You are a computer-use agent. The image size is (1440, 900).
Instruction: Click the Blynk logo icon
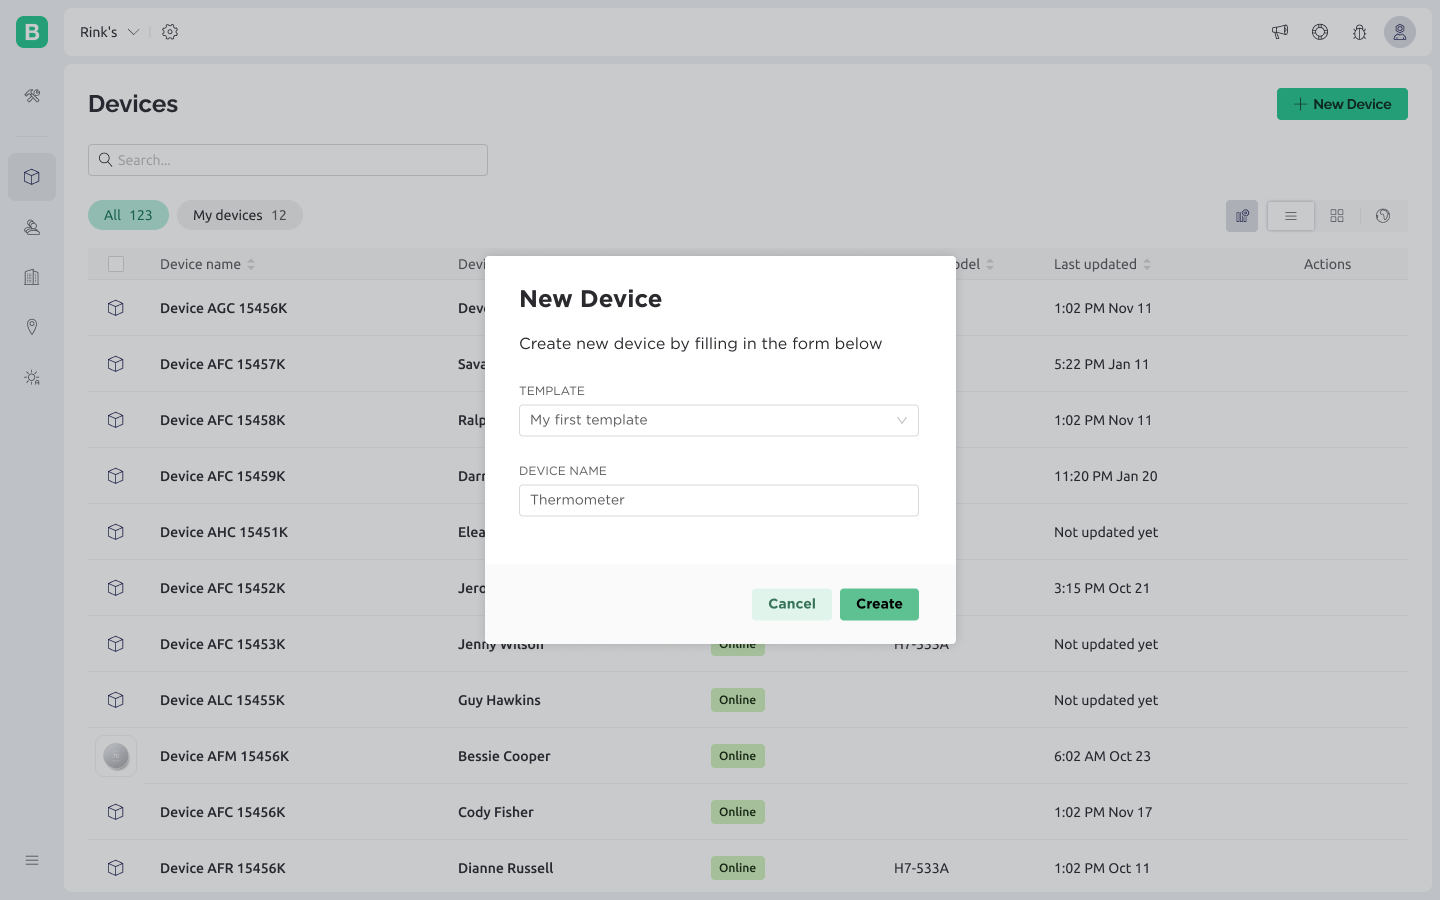click(x=32, y=32)
